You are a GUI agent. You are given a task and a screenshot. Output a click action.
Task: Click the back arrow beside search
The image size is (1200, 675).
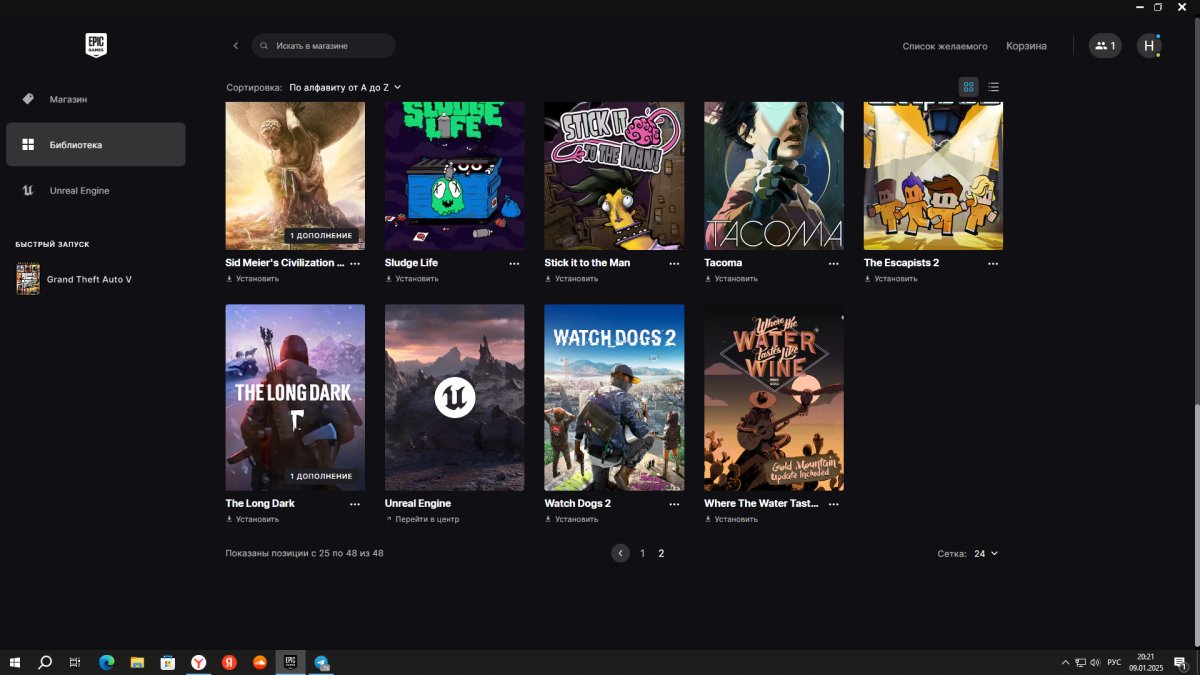click(x=236, y=46)
